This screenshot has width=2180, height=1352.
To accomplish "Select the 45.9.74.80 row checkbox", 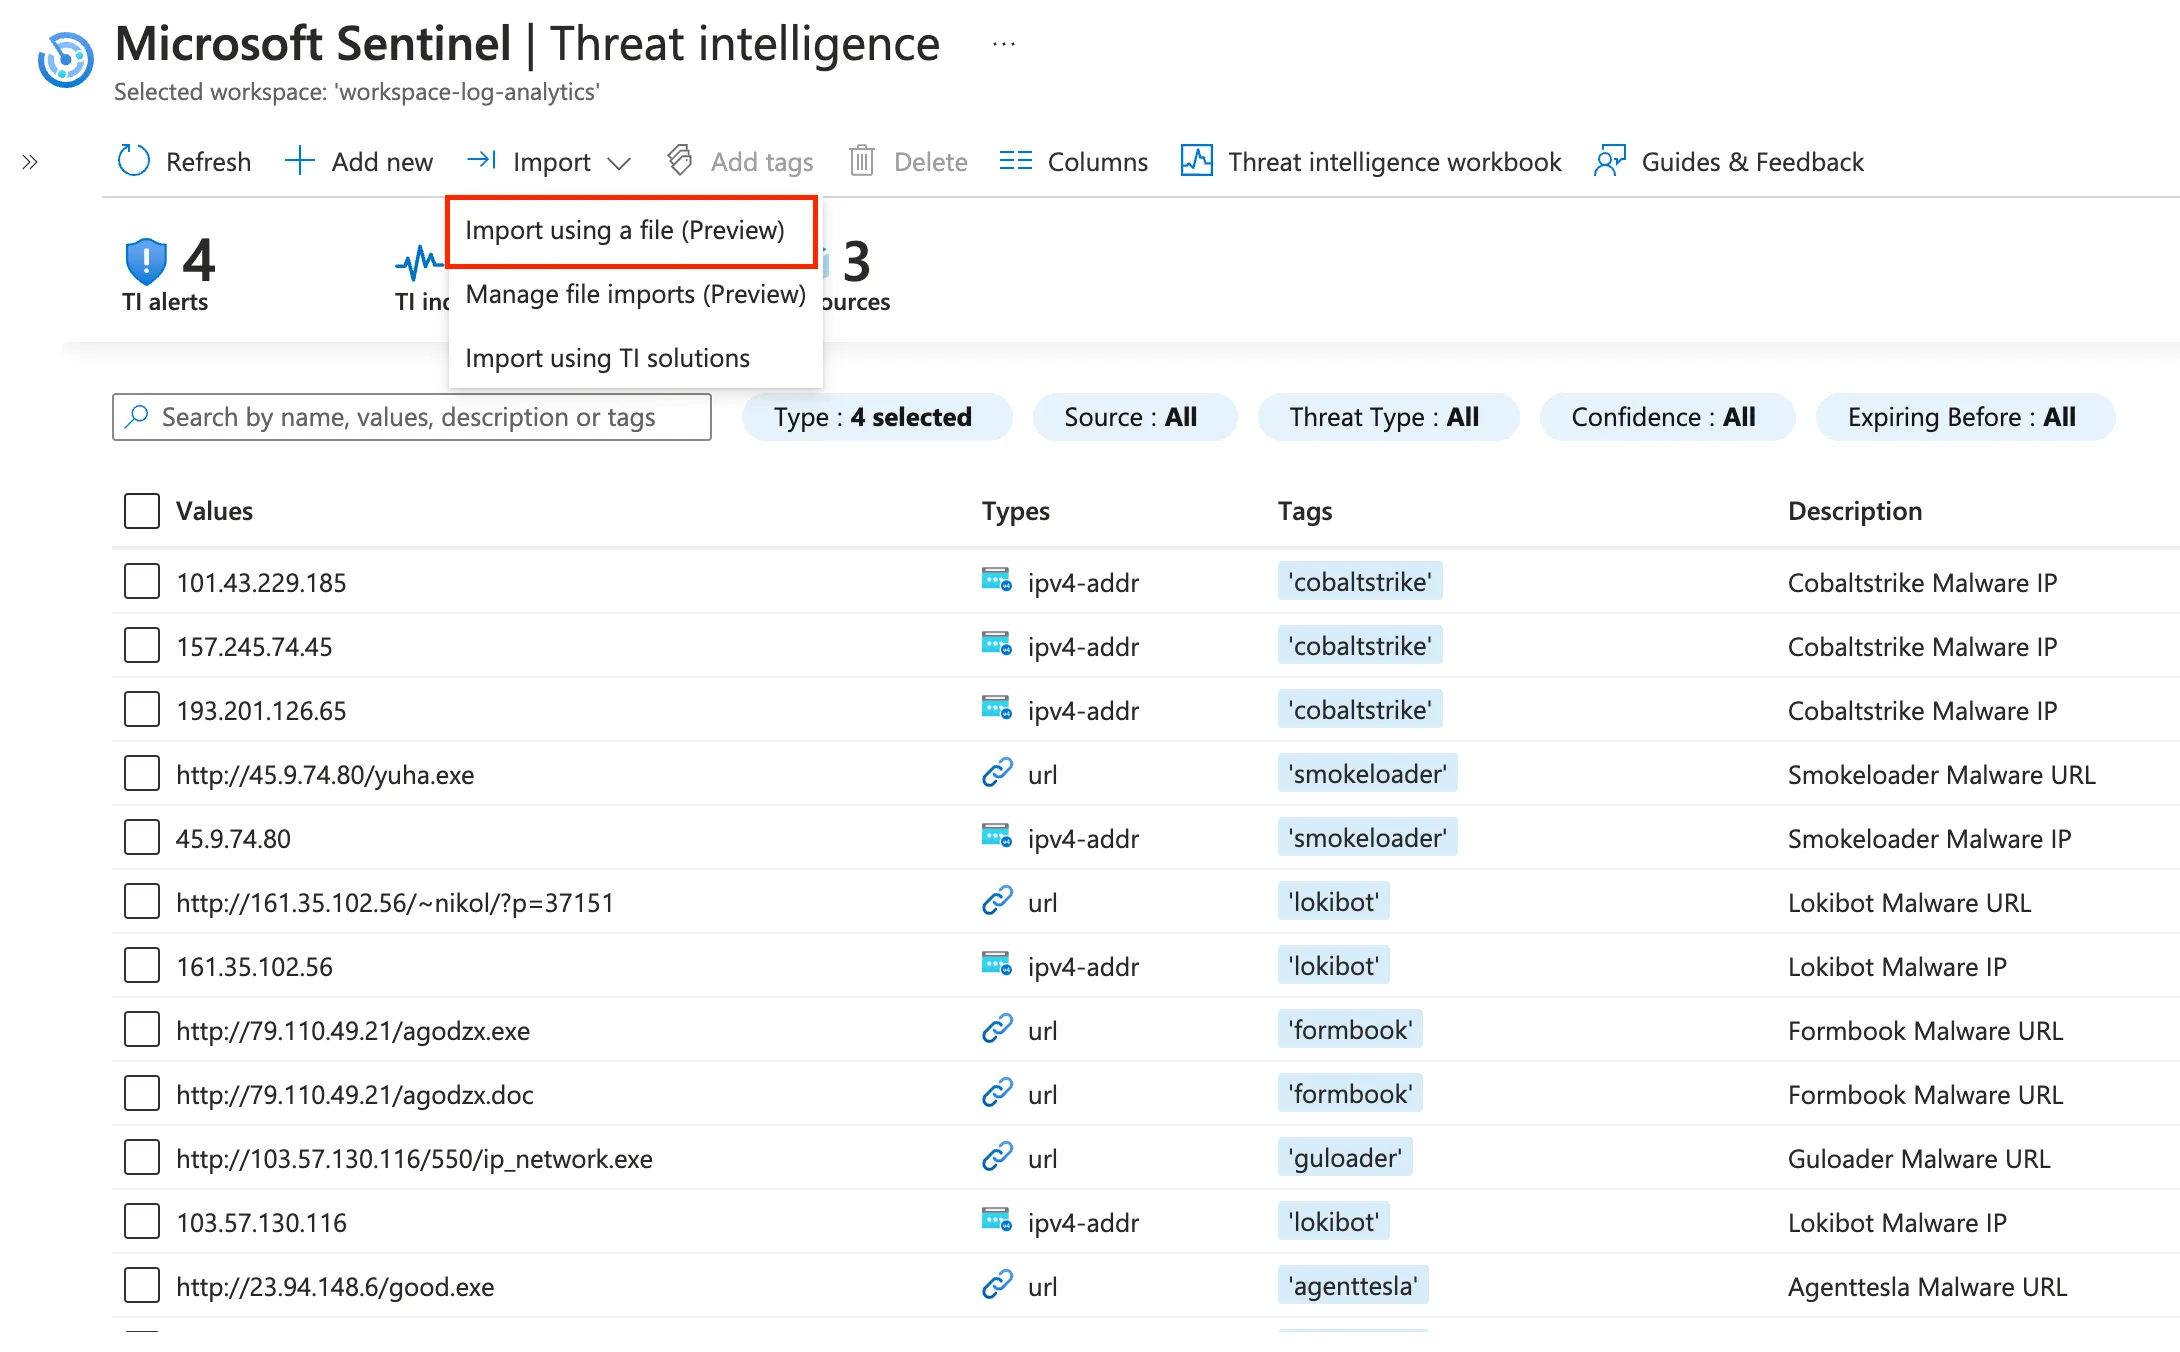I will coord(142,837).
